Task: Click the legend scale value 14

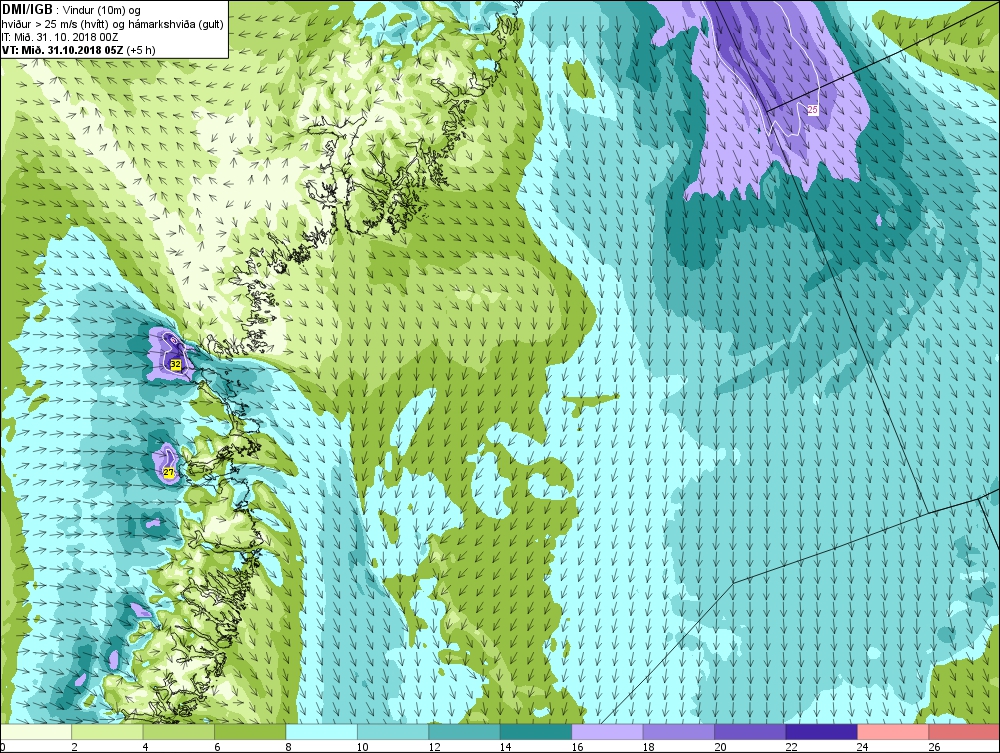Action: [x=505, y=747]
